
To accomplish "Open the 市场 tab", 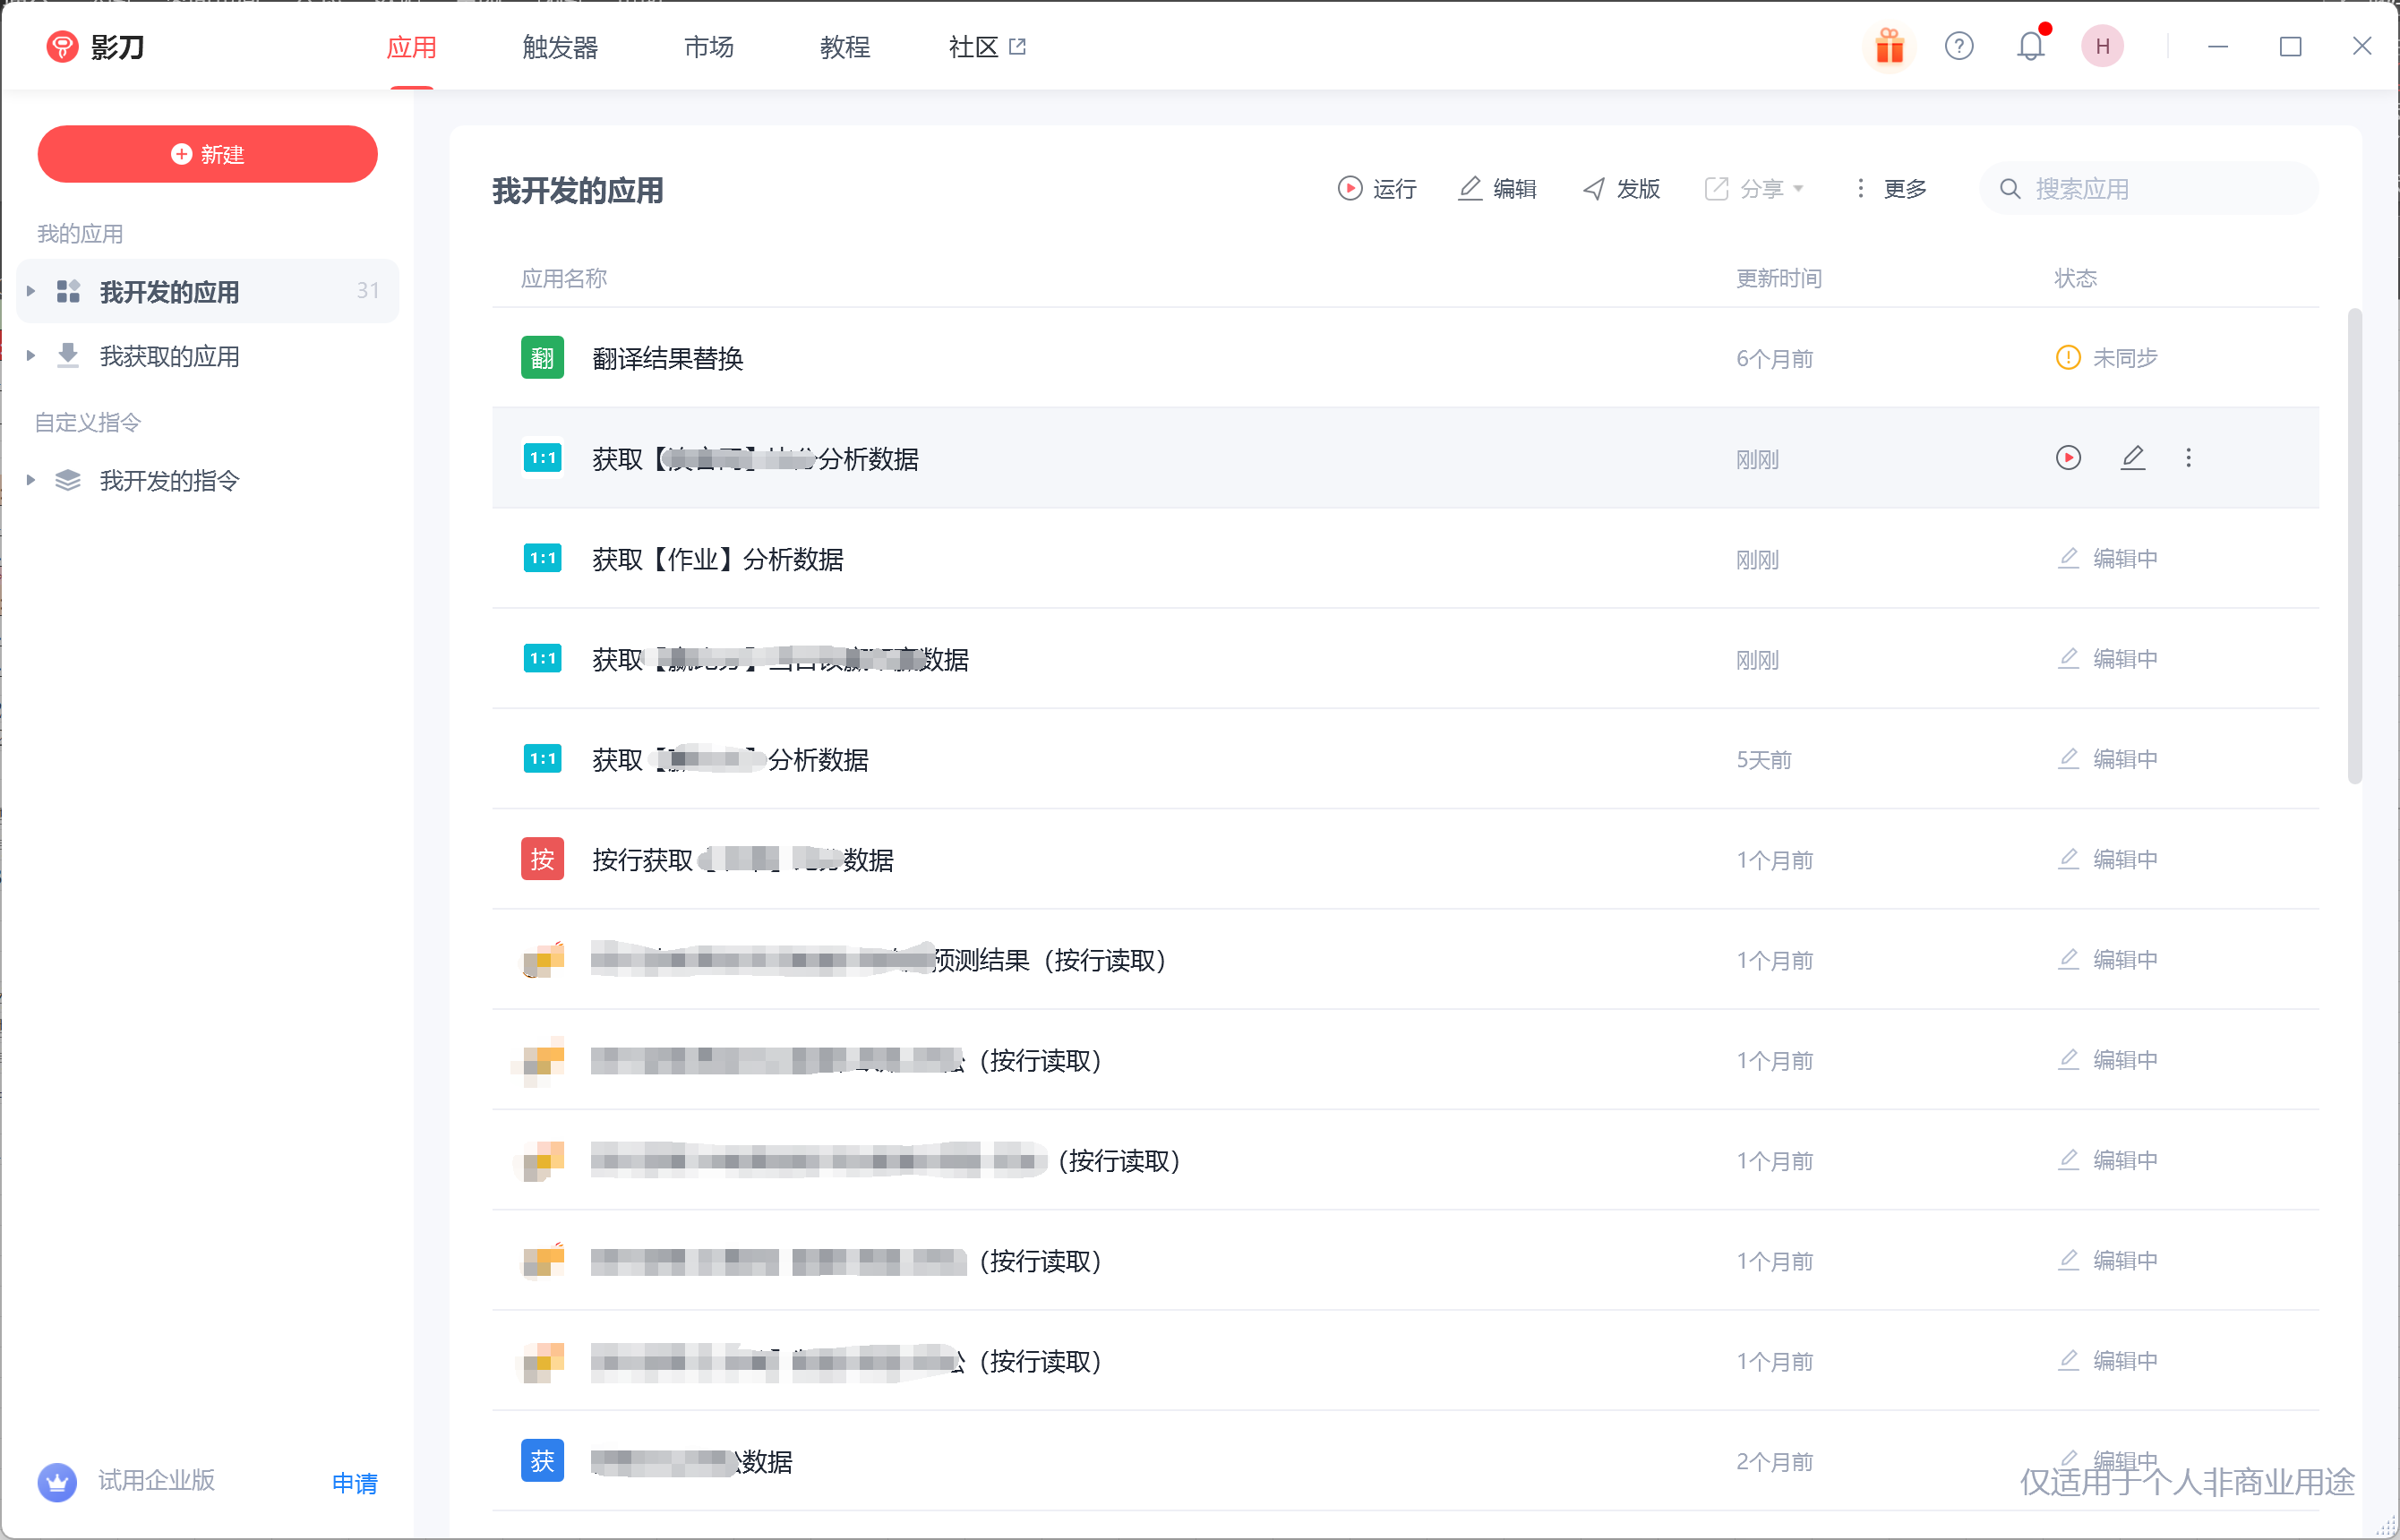I will tap(709, 47).
